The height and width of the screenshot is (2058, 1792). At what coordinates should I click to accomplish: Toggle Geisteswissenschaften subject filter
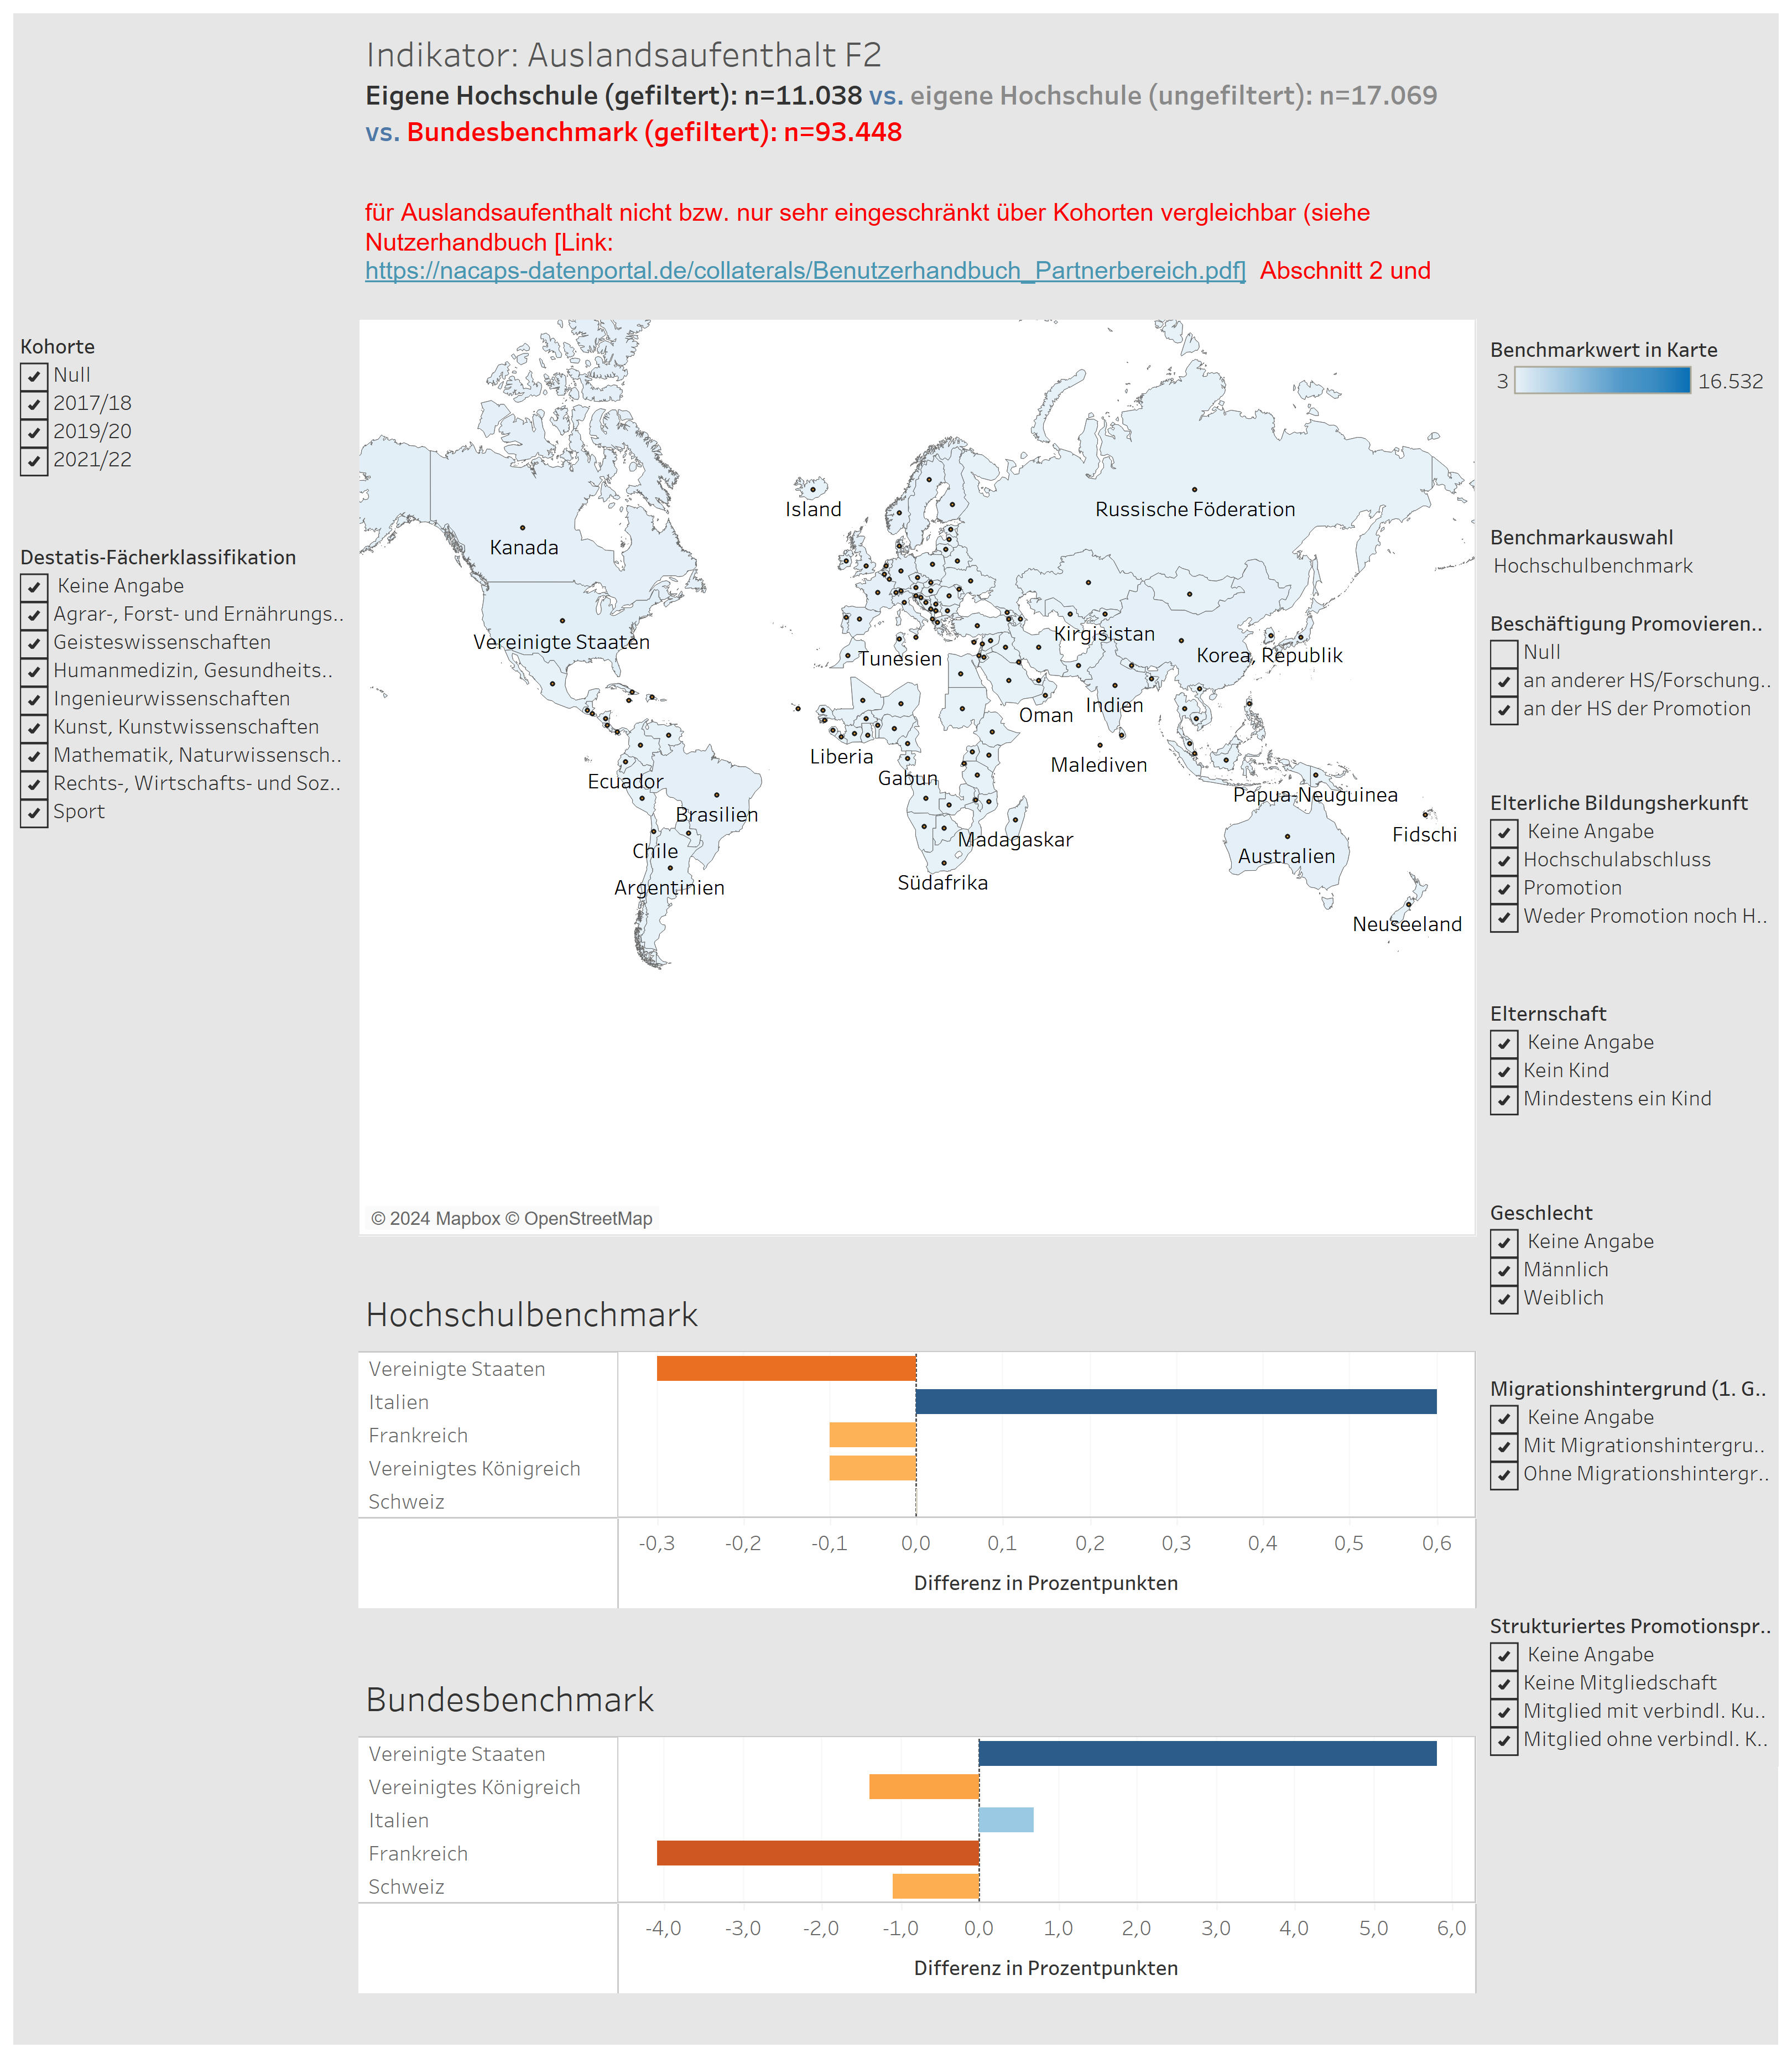click(34, 643)
